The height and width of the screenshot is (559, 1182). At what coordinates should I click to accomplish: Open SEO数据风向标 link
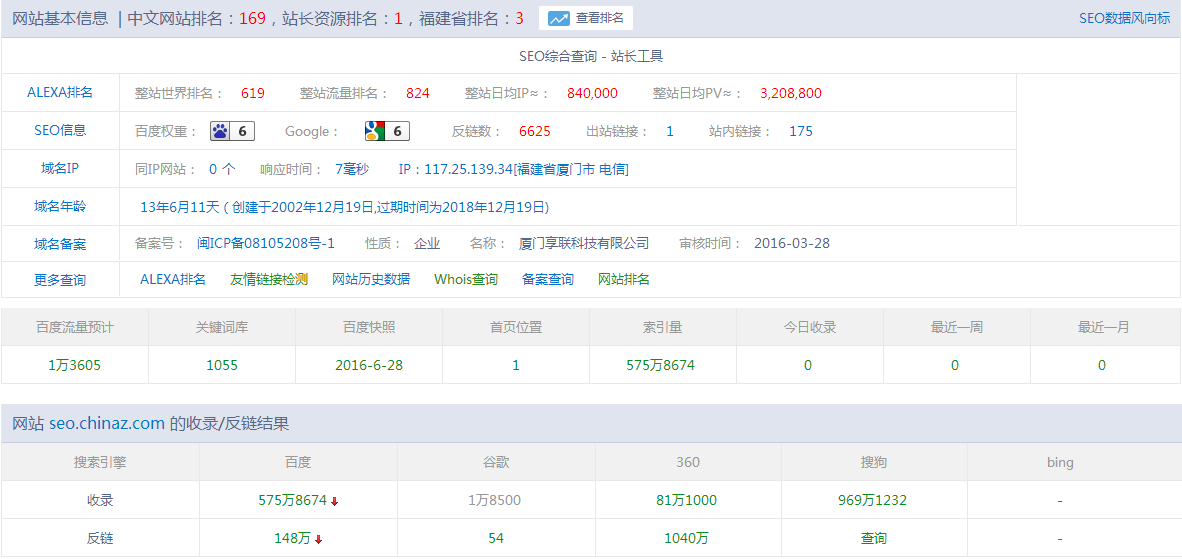1125,19
